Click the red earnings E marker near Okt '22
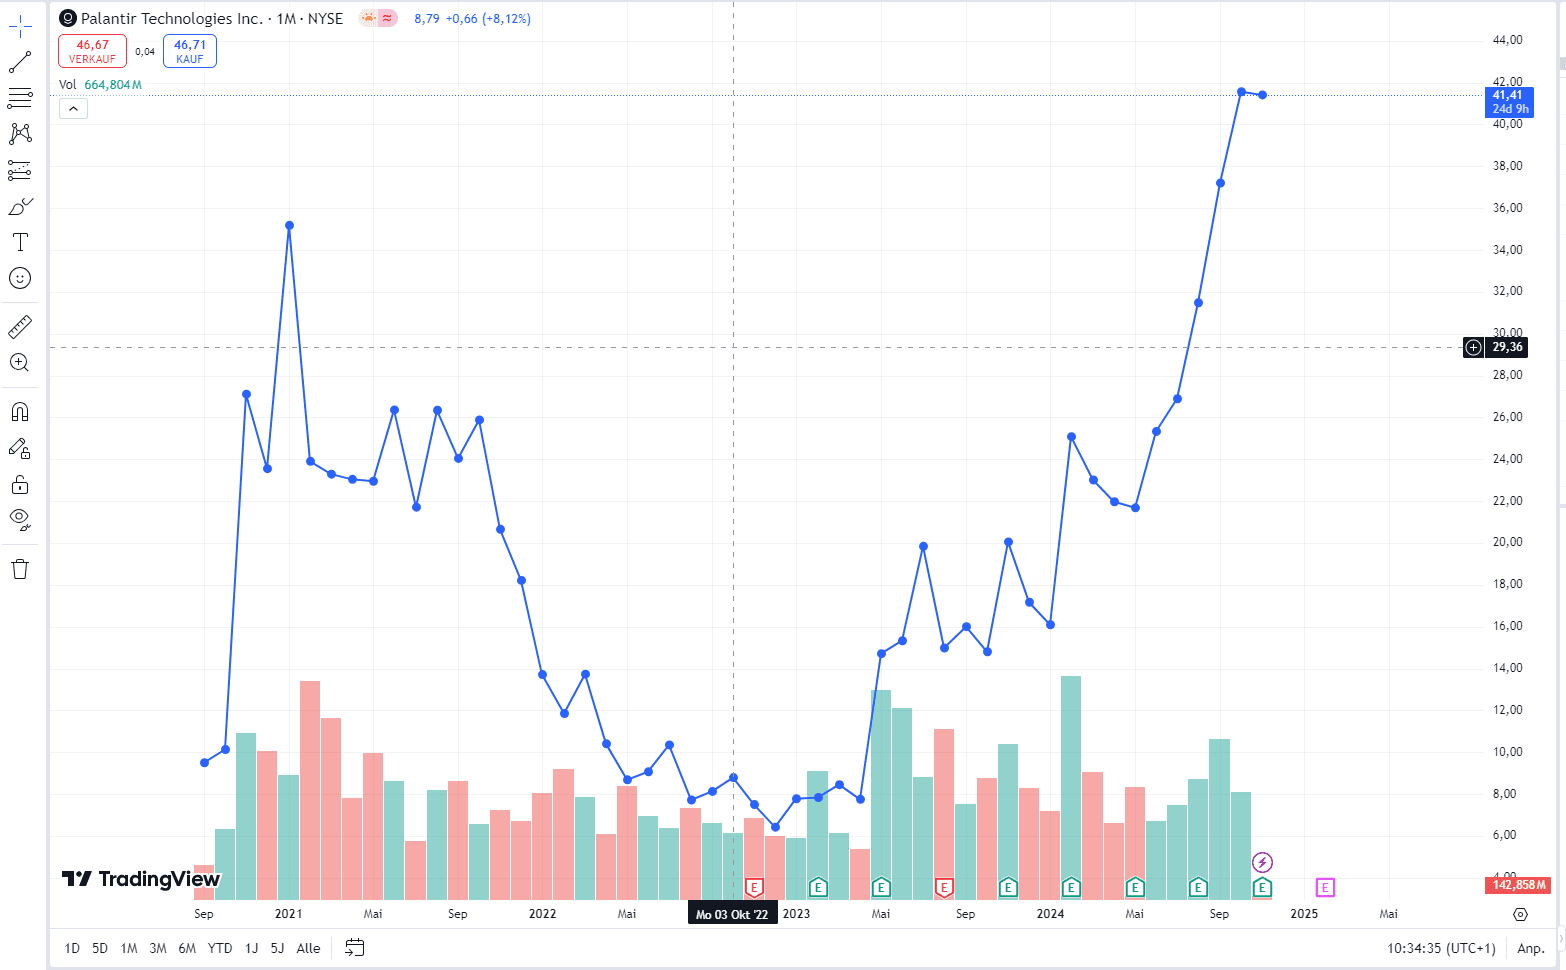Screen dimensions: 1566x970 click(x=754, y=887)
